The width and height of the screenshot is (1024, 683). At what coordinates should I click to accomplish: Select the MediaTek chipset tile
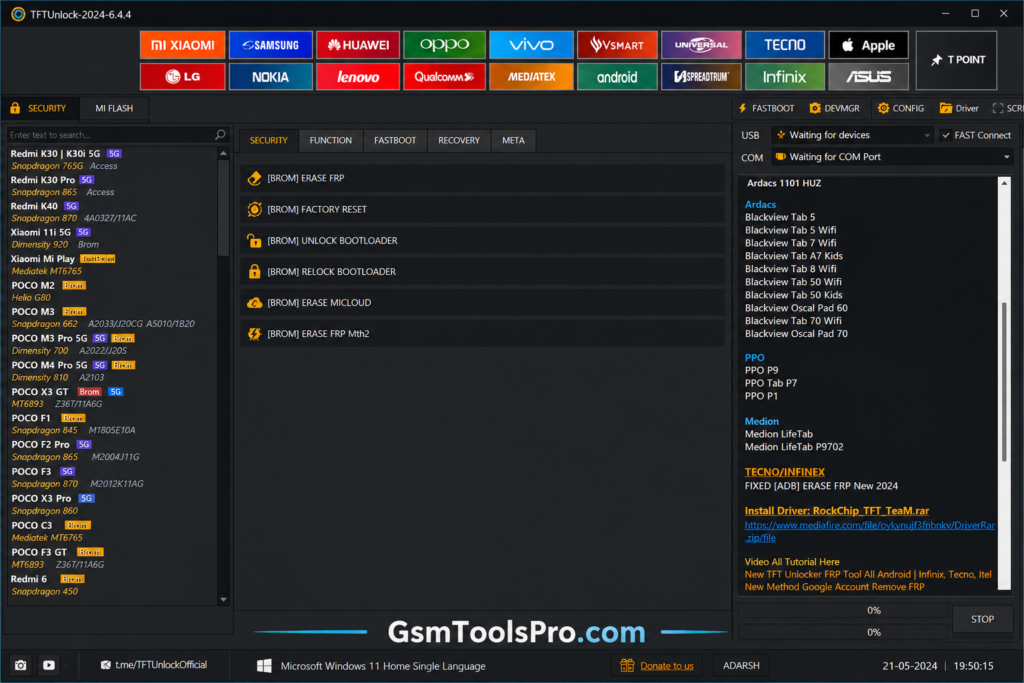[532, 76]
